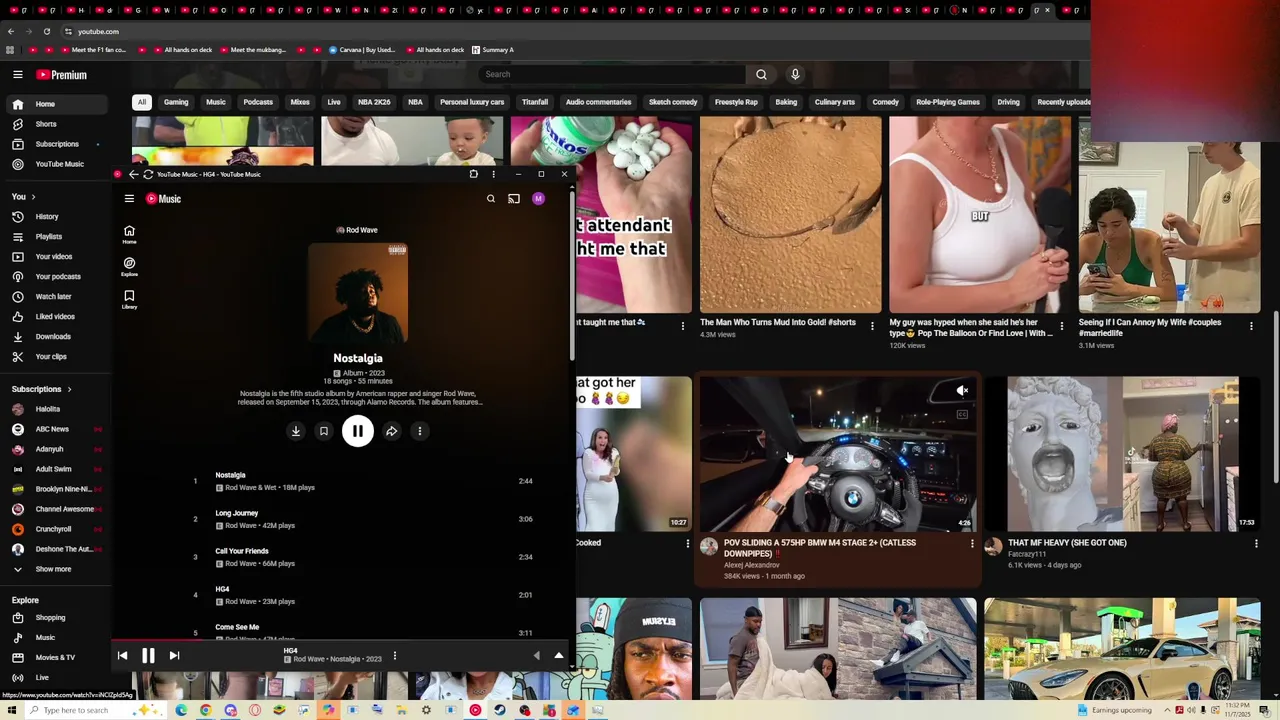Image resolution: width=1280 pixels, height=720 pixels.
Task: Click YouTube Music window scrollbar
Action: pos(572,275)
